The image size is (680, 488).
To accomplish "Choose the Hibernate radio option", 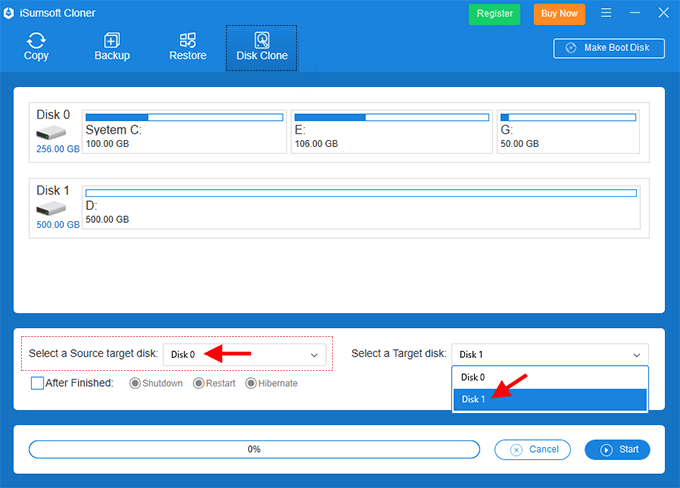I will tap(251, 383).
